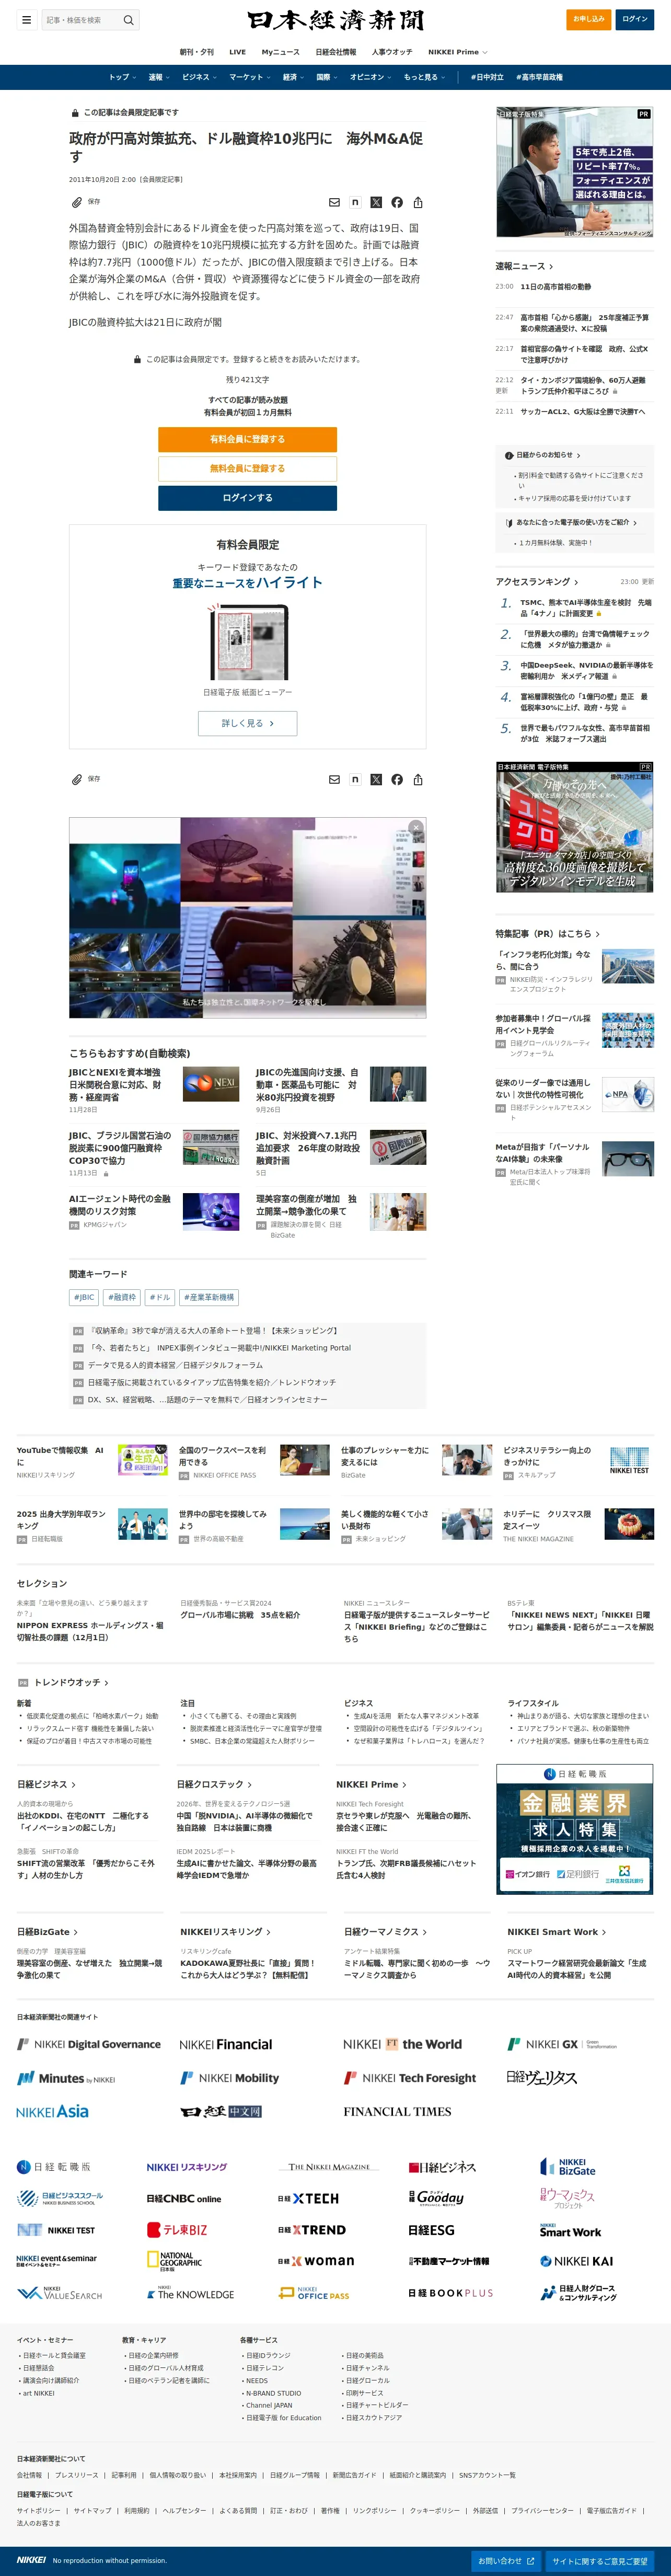
Task: Open the FINANCIAL TIMES logo link
Action: 397,2111
